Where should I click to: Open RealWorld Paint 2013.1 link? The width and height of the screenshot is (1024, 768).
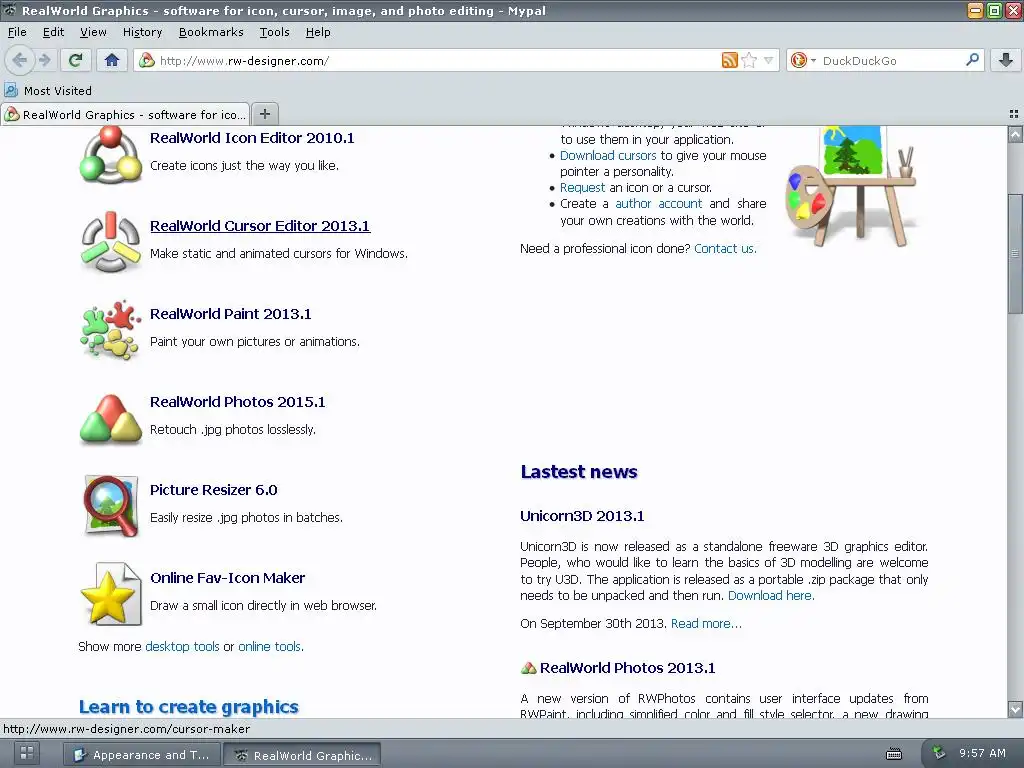pos(231,314)
